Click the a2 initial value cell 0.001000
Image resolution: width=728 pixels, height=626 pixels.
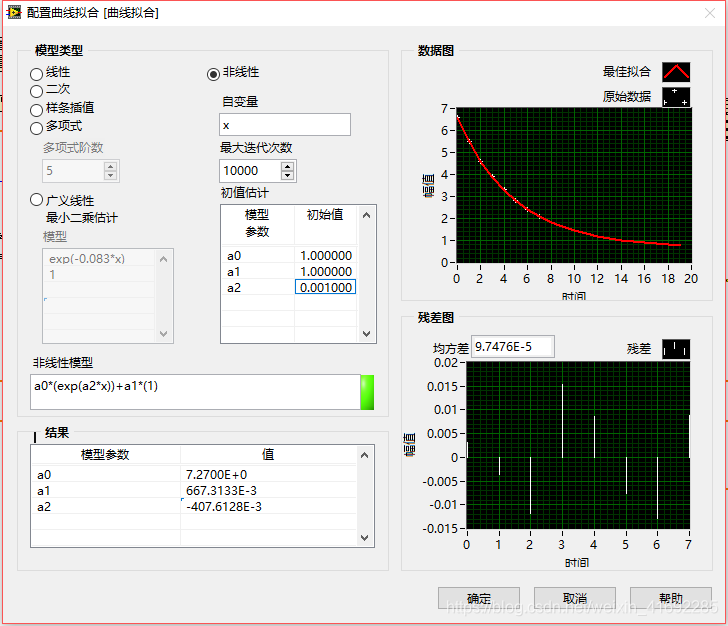tap(325, 287)
